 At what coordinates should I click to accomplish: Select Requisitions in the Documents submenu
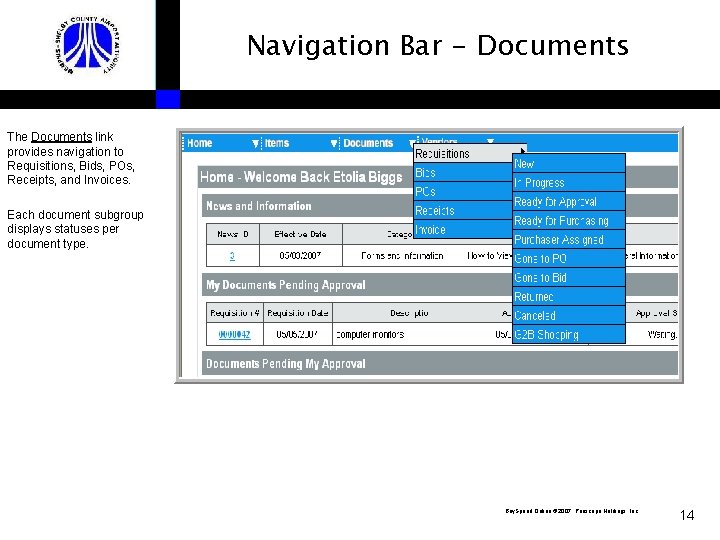click(x=463, y=154)
